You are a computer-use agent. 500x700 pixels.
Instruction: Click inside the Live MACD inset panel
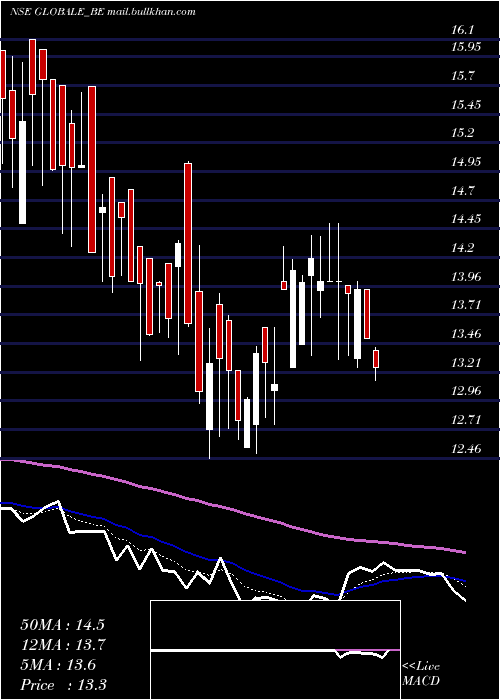point(275,650)
